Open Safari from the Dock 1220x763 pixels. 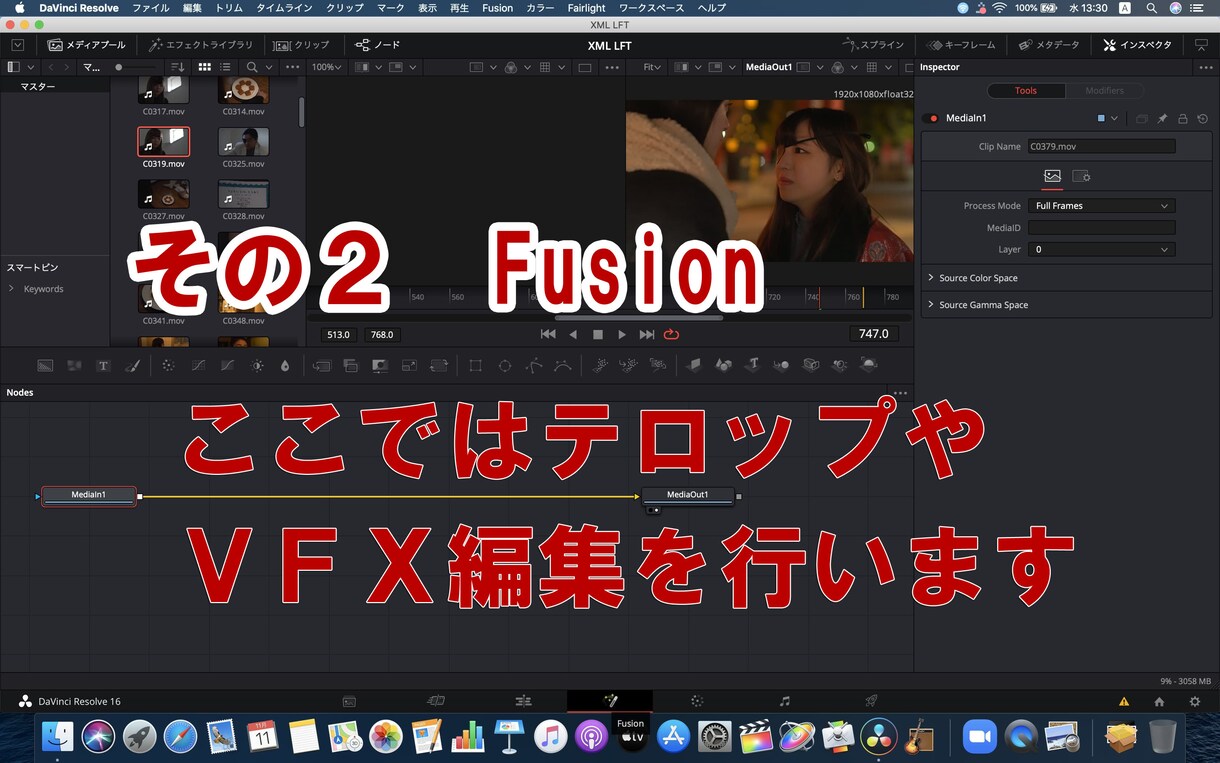pyautogui.click(x=181, y=737)
